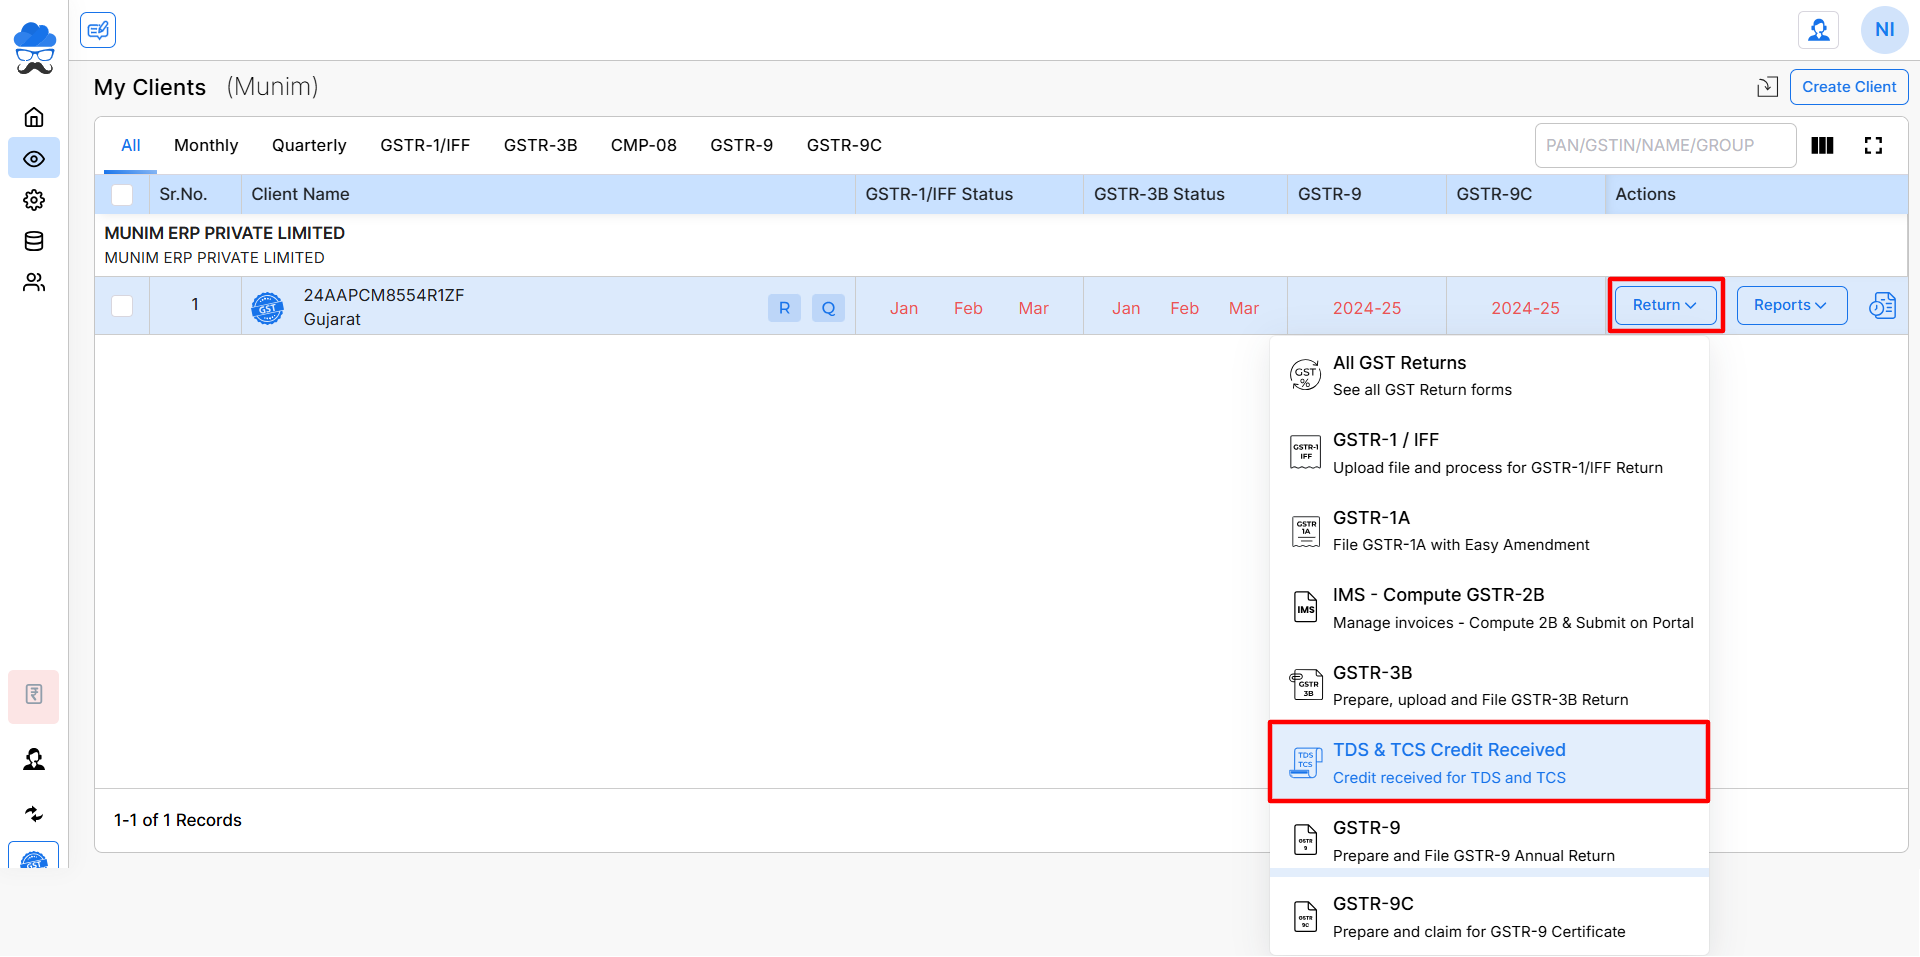The width and height of the screenshot is (1920, 957).
Task: Open the Reports dropdown
Action: 1790,305
